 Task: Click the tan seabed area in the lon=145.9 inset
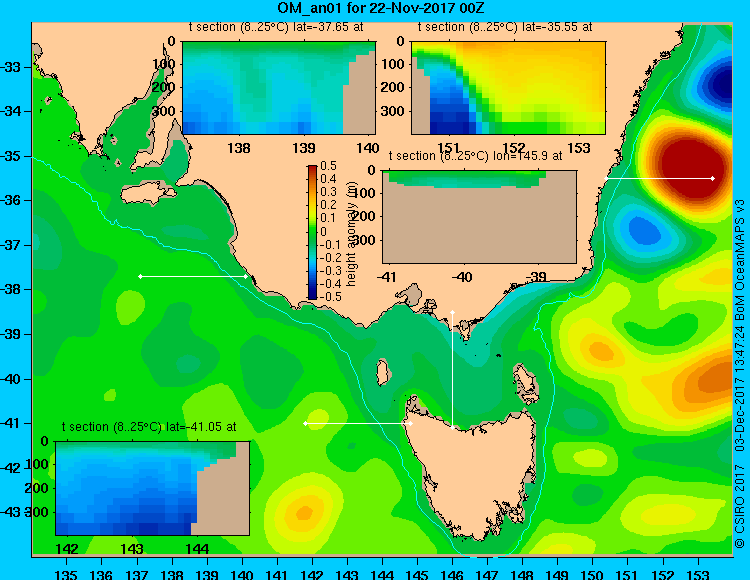point(479,227)
